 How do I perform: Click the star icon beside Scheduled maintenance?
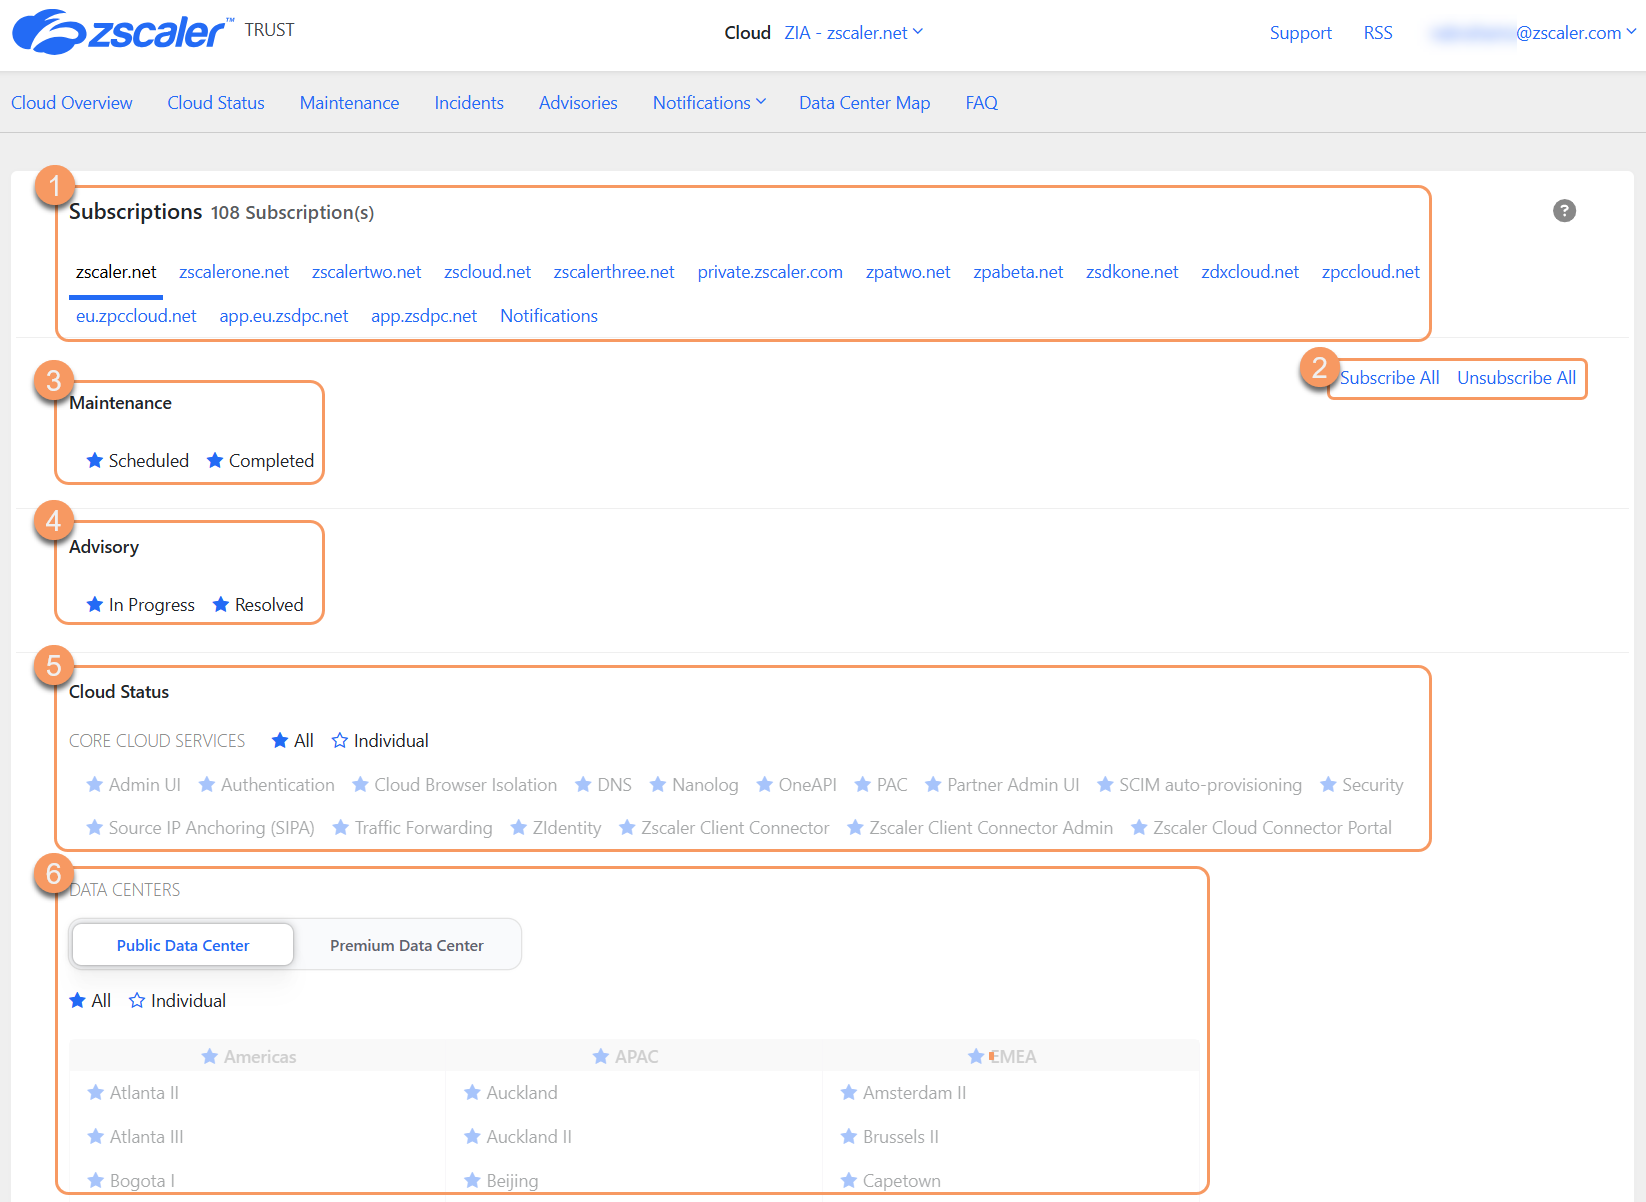95,461
